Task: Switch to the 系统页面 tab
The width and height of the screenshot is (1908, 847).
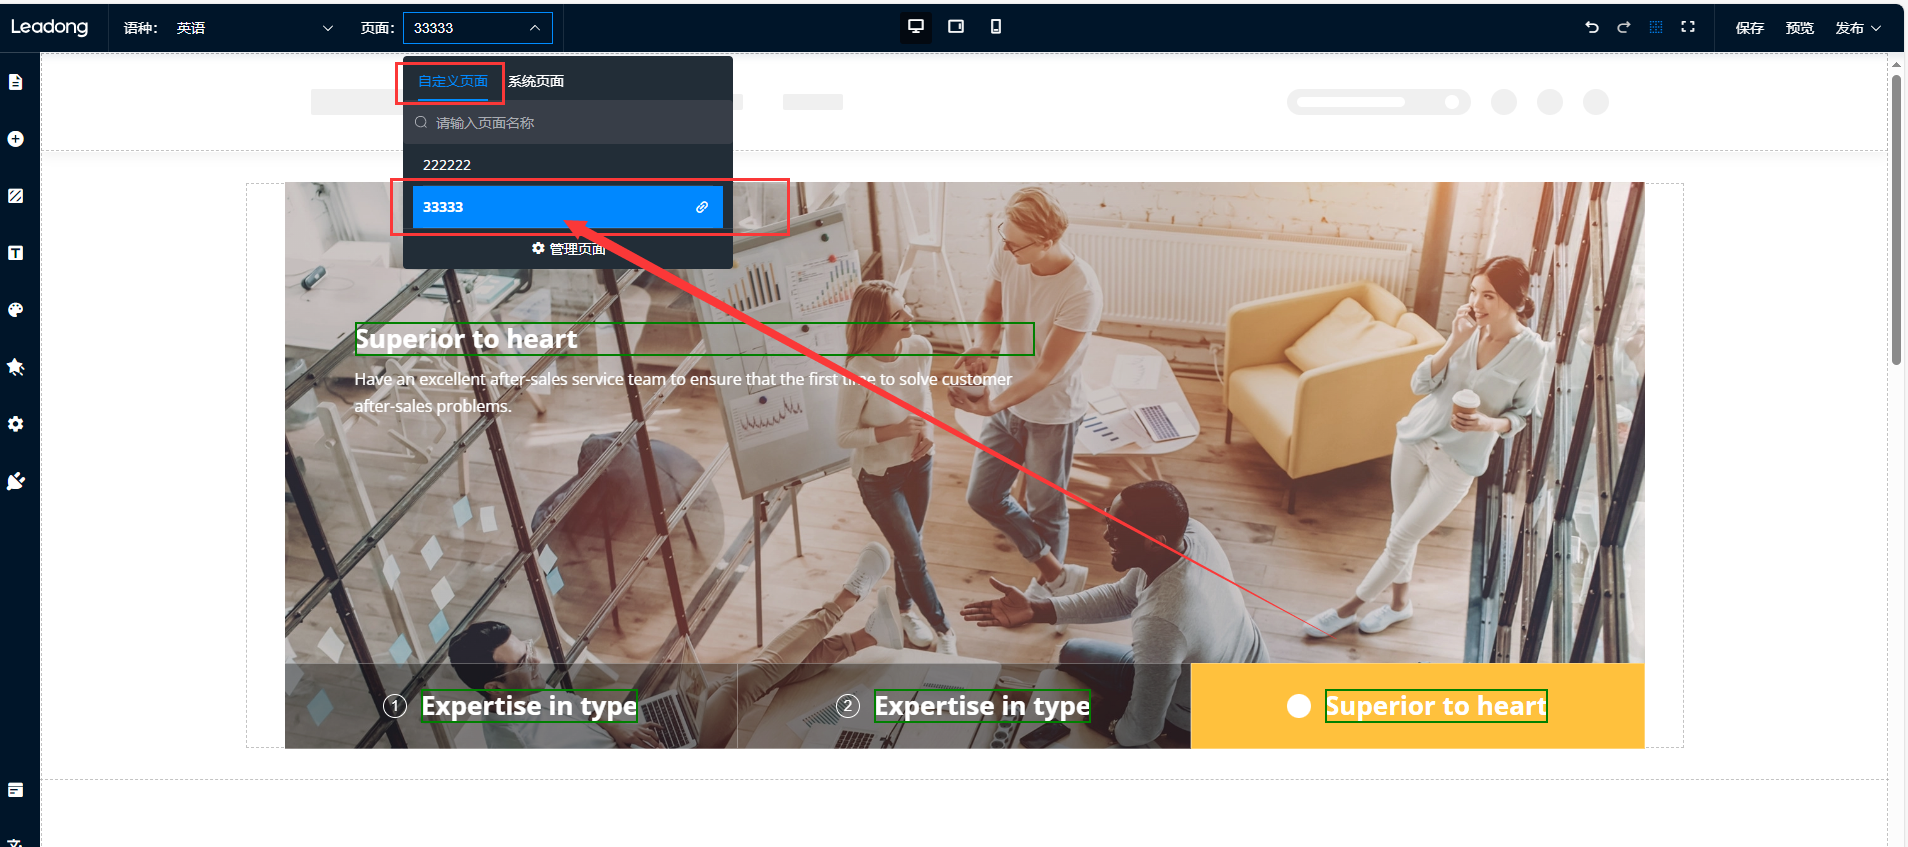Action: 536,81
